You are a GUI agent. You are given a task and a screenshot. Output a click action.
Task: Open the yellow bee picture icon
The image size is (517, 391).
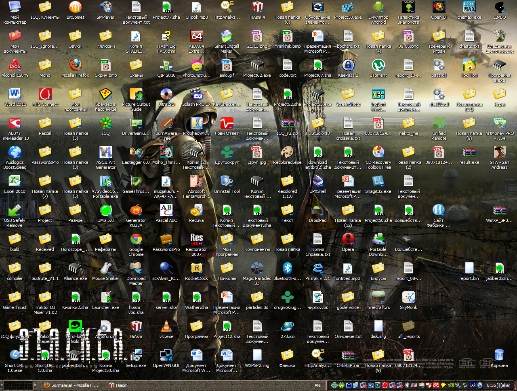pyautogui.click(x=469, y=65)
